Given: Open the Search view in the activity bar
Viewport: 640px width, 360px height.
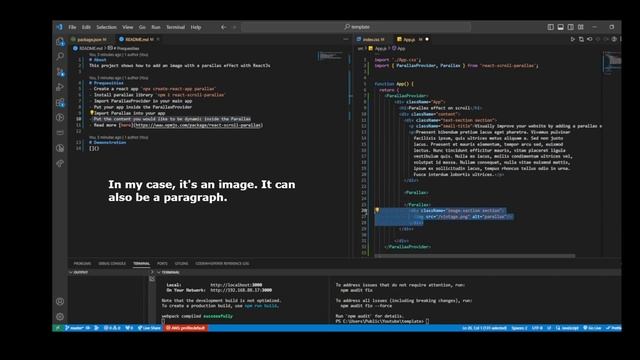Looking at the screenshot, I should pos(60,56).
